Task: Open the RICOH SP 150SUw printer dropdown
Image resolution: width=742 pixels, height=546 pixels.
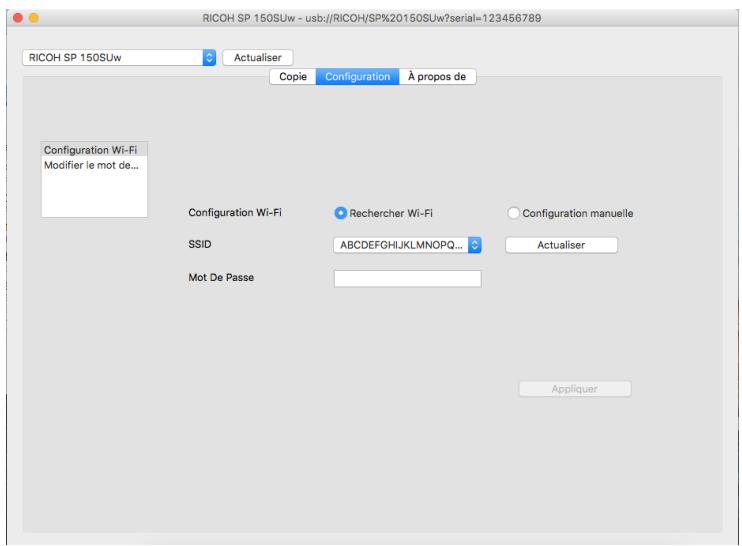Action: tap(119, 58)
